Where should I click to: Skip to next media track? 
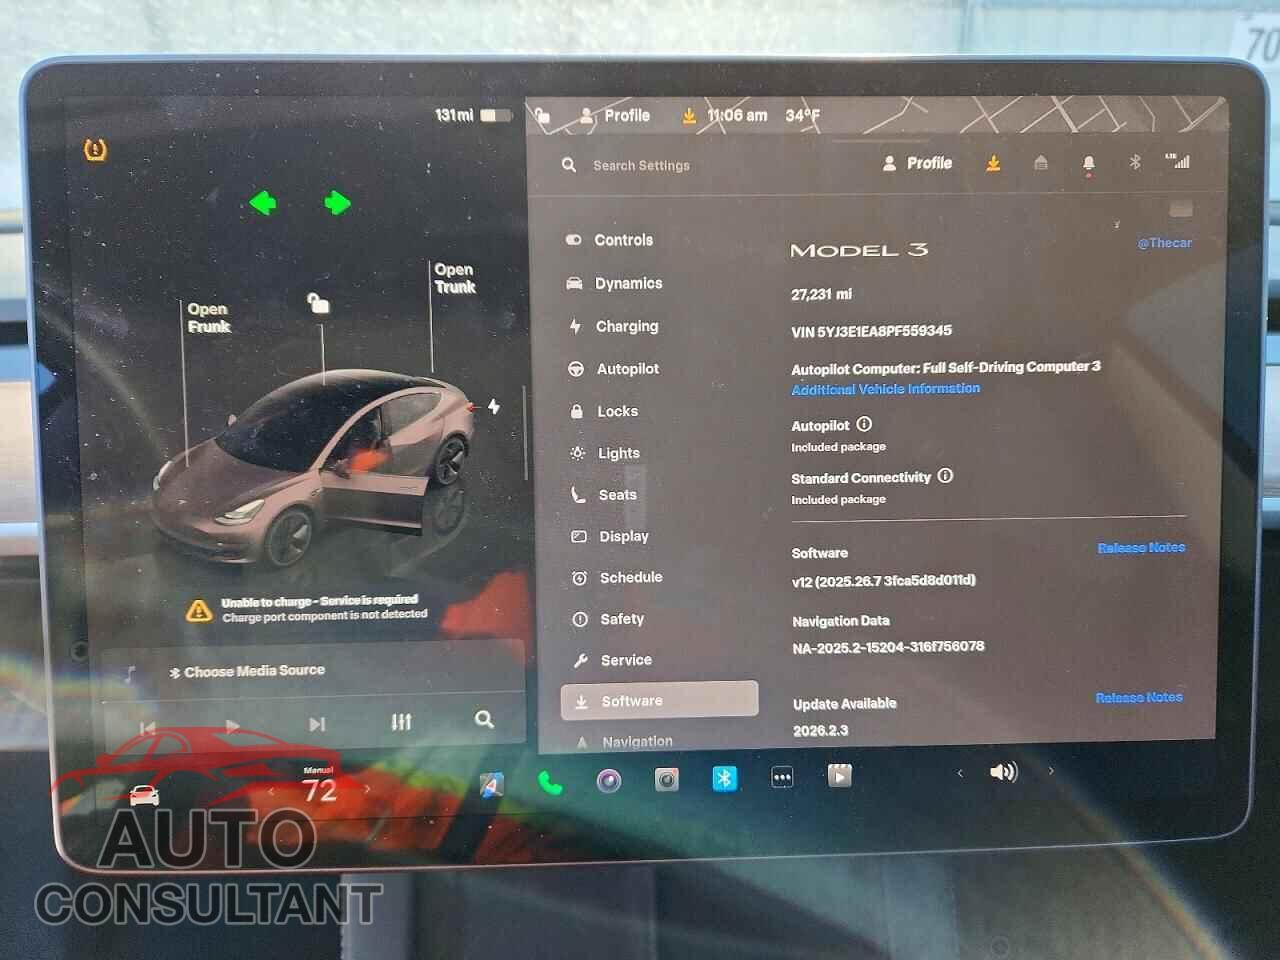(317, 724)
